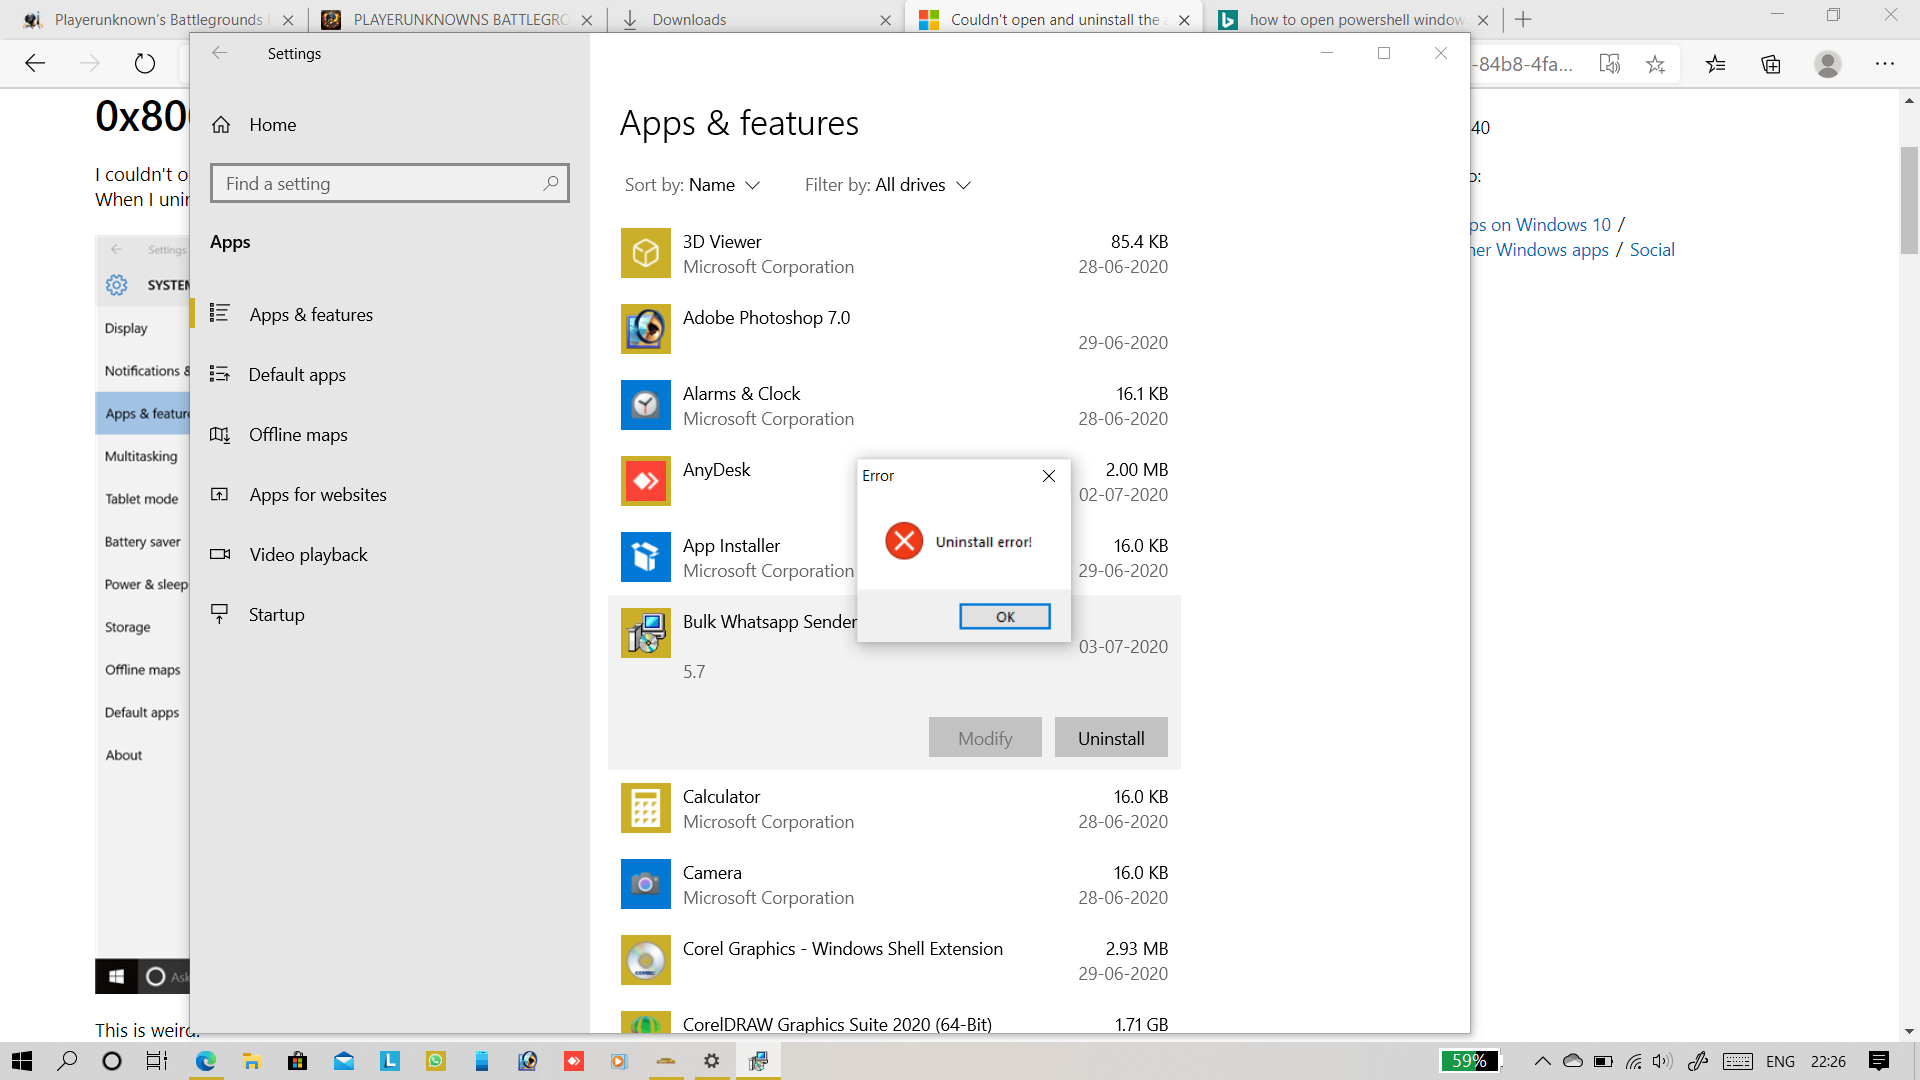Show hidden system tray icons
The width and height of the screenshot is (1920, 1080).
point(1542,1061)
